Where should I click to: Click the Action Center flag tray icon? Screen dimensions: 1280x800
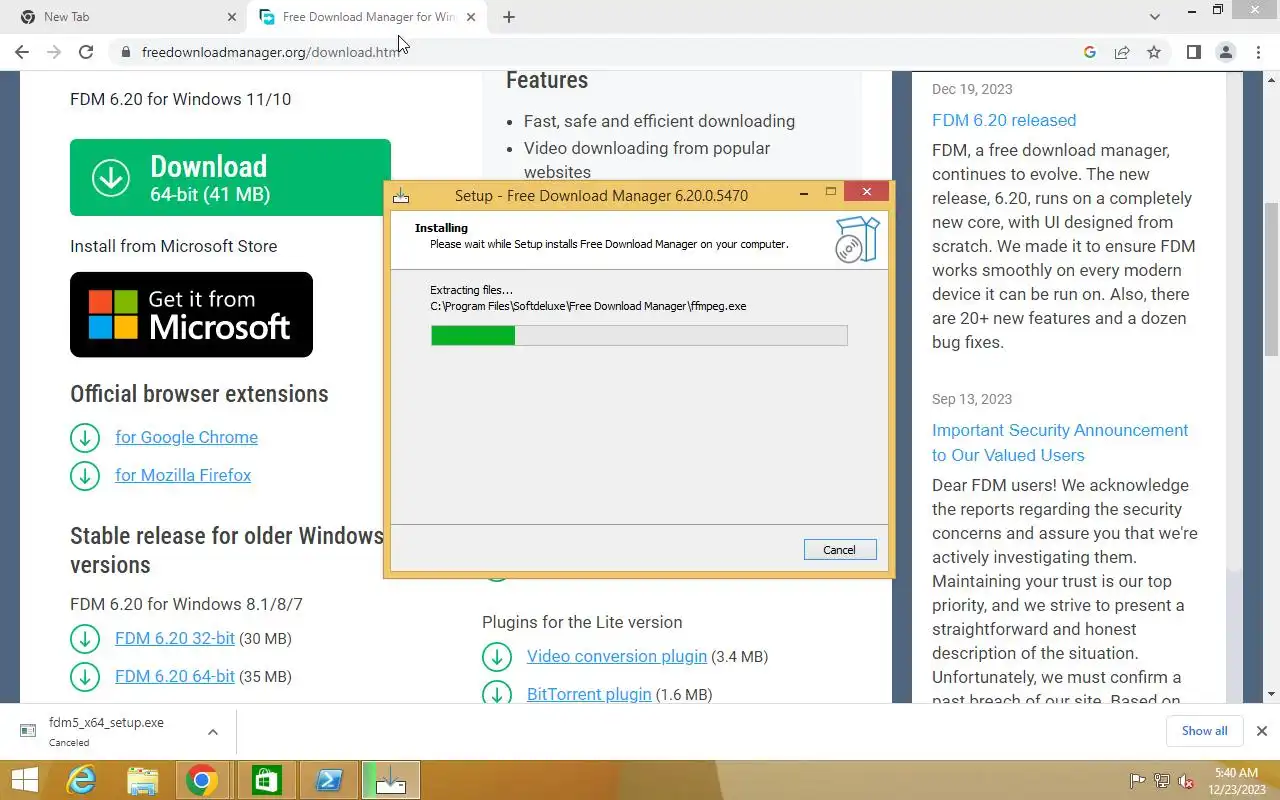(1137, 781)
